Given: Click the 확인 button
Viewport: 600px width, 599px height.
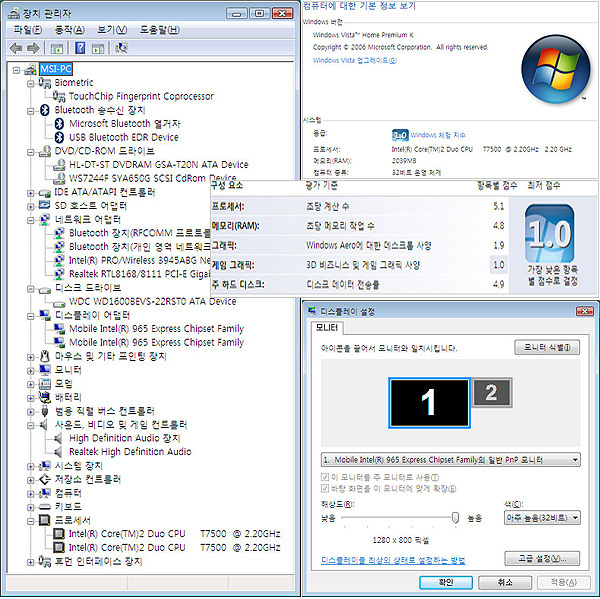Looking at the screenshot, I should (x=446, y=583).
